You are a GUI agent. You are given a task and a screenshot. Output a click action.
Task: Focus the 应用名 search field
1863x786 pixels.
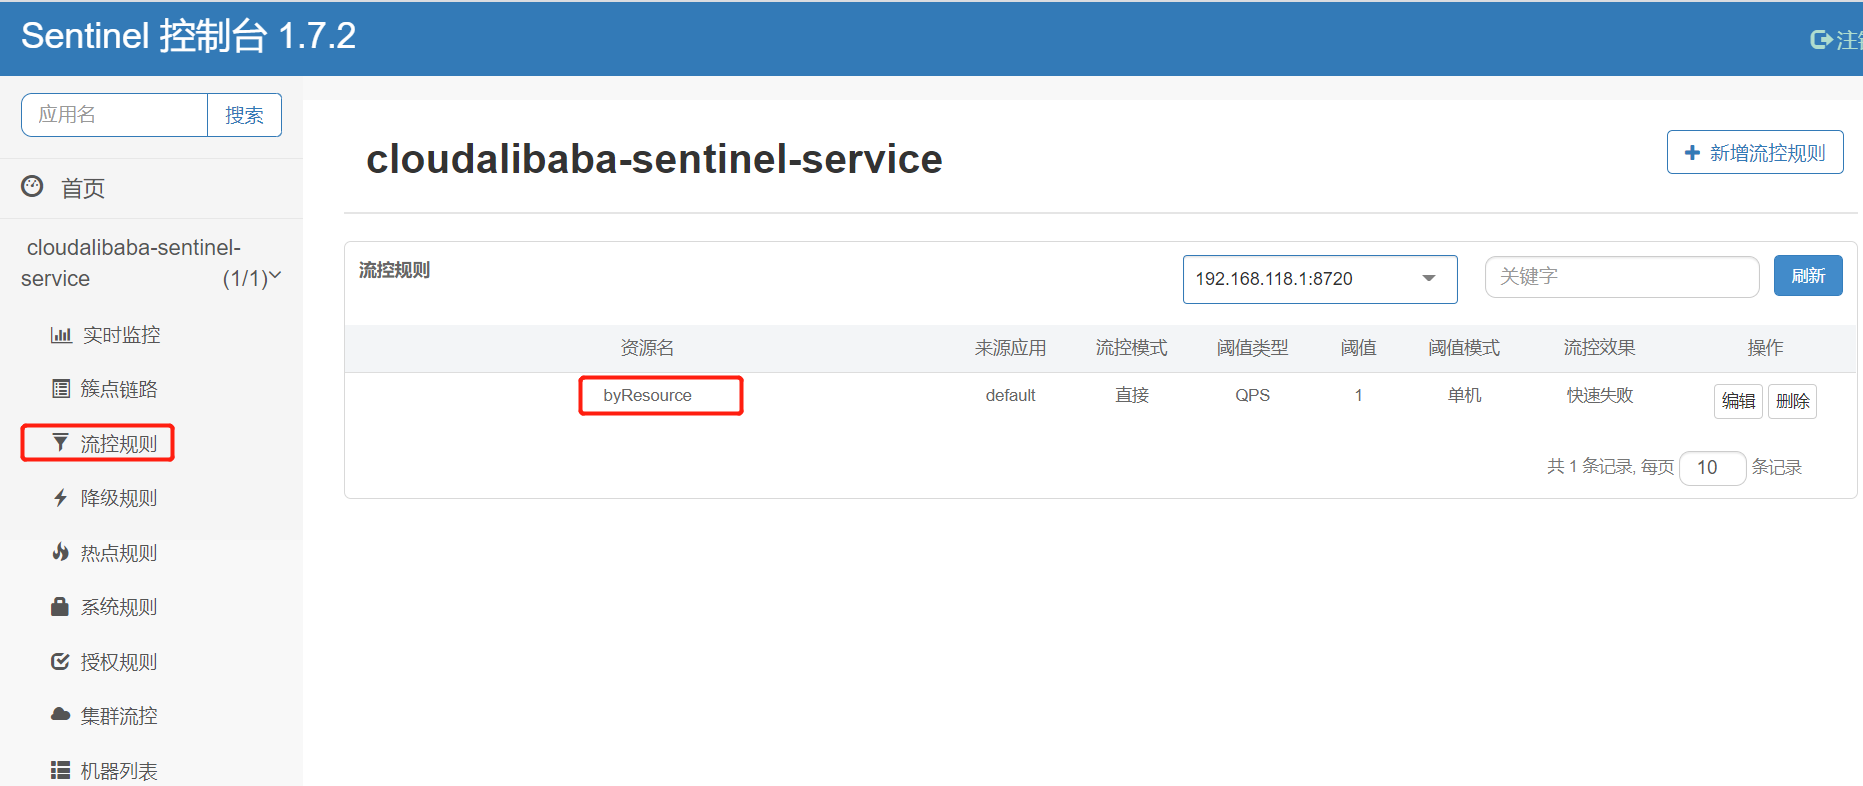coord(114,115)
